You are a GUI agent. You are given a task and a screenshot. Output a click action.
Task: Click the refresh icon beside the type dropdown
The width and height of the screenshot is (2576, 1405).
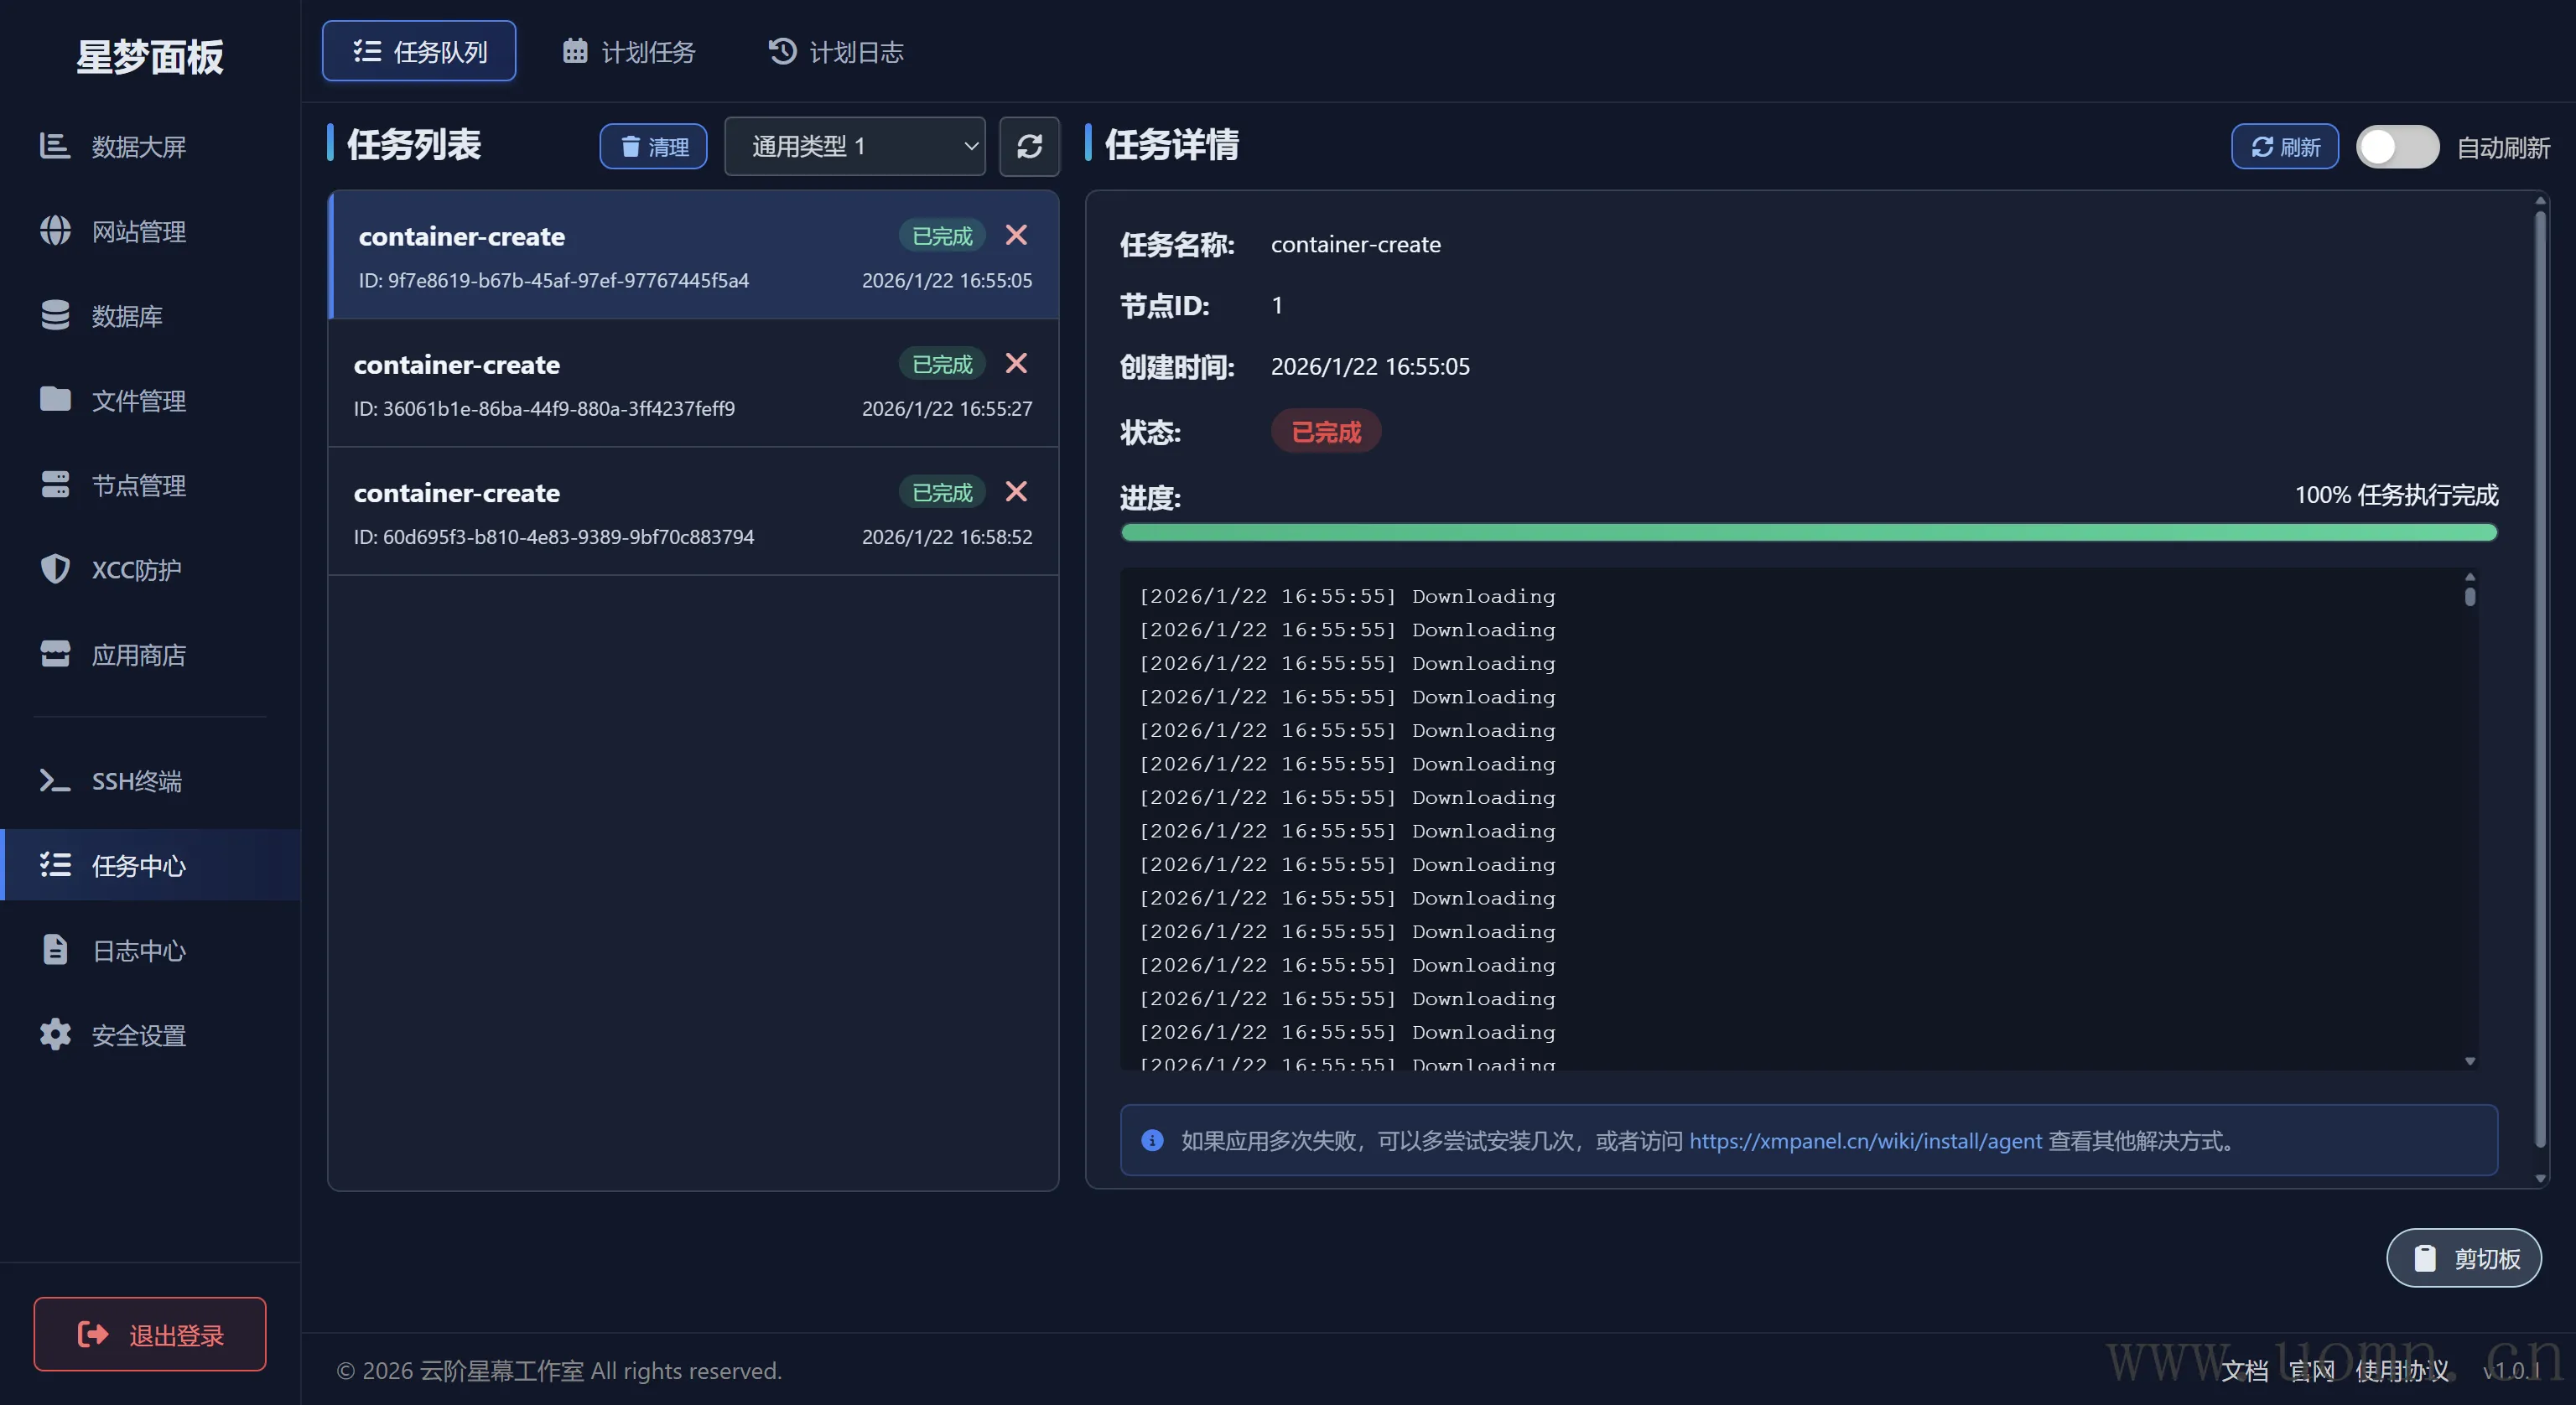(1029, 147)
